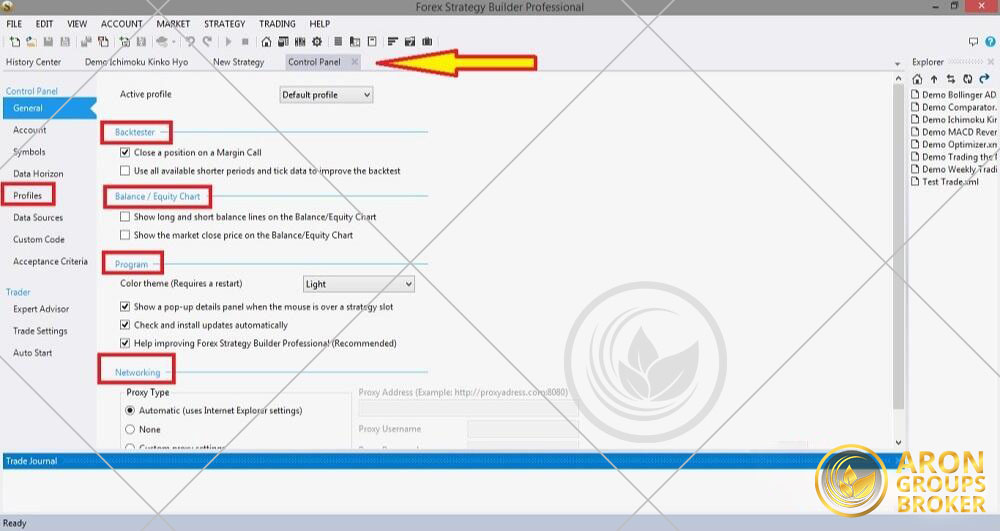Open the Color theme Light dropdown
Screen dimensions: 1000x531
[358, 284]
